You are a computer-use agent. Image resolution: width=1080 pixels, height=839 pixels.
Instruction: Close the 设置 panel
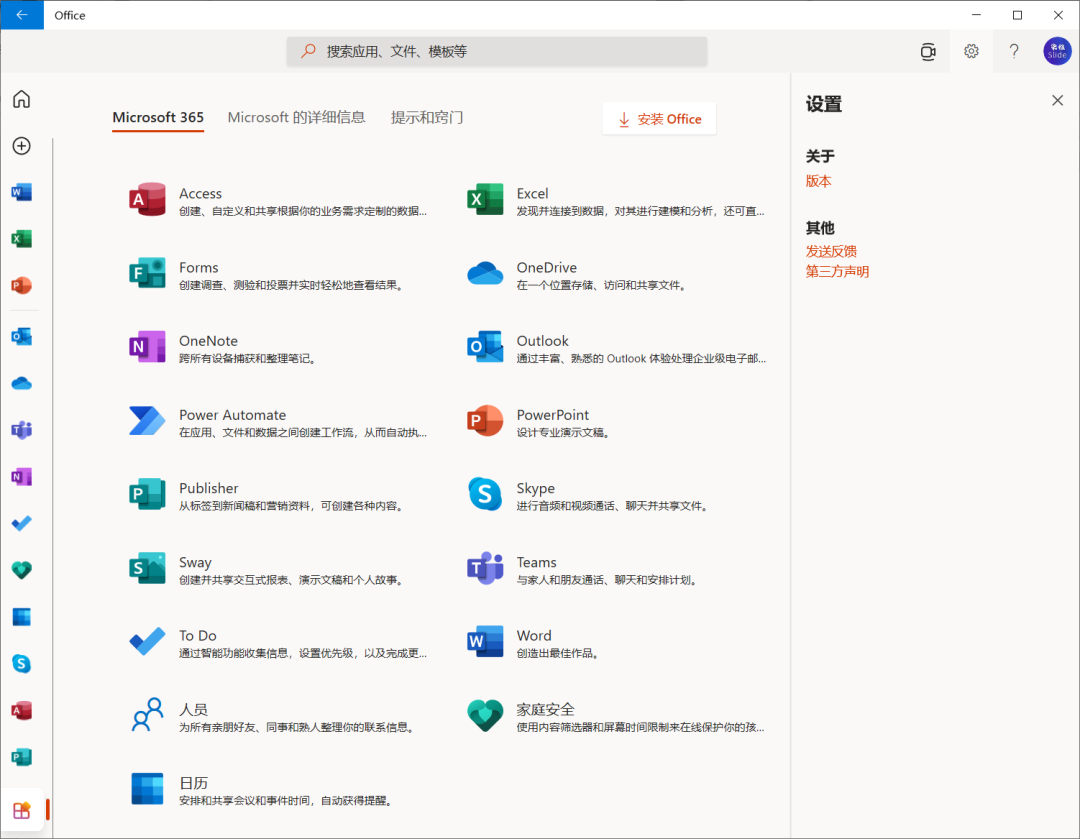[x=1057, y=101]
